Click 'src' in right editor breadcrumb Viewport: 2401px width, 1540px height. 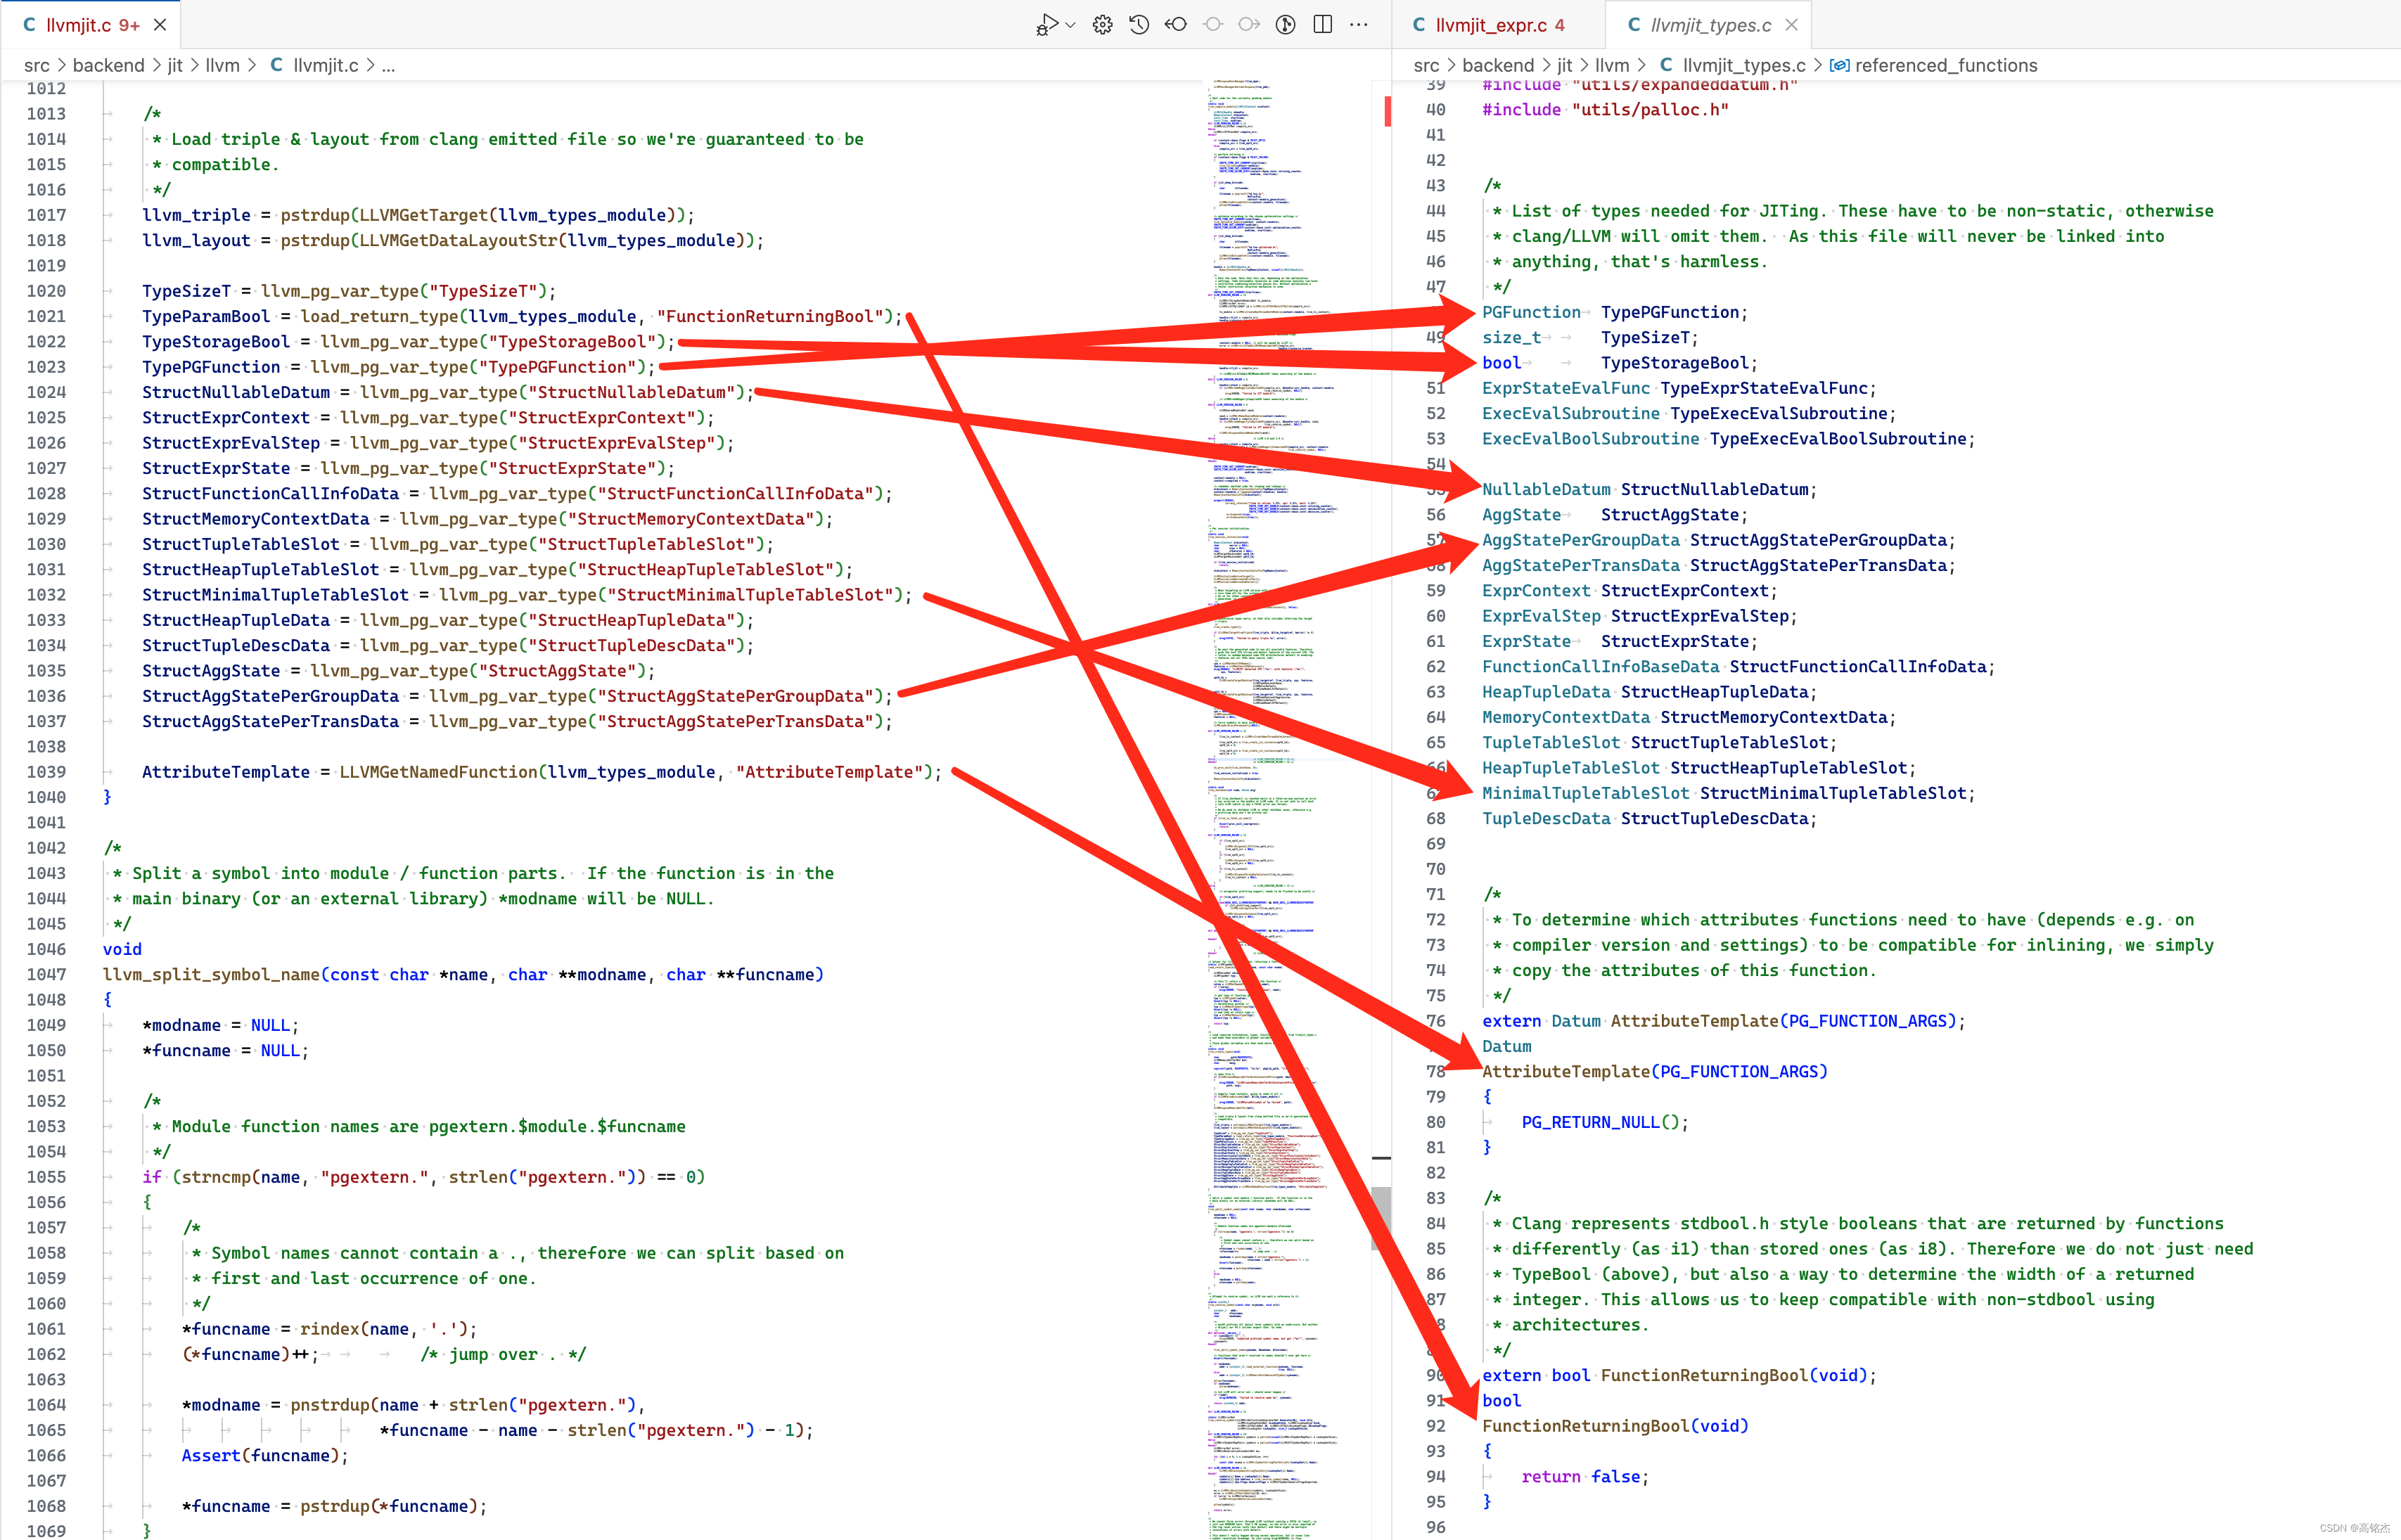pyautogui.click(x=1427, y=66)
